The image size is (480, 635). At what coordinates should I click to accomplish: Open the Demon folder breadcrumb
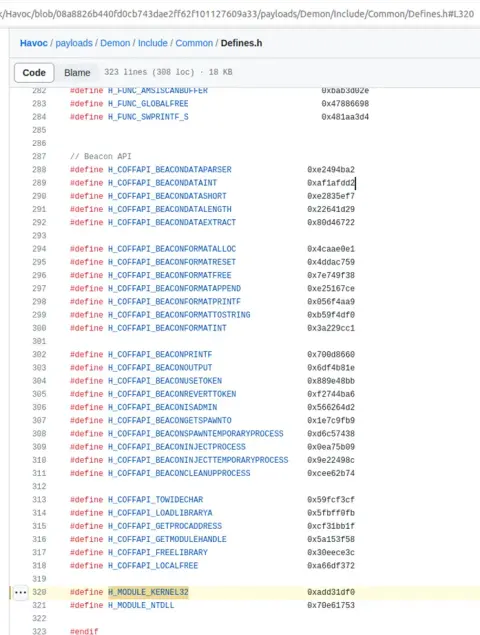pyautogui.click(x=115, y=43)
